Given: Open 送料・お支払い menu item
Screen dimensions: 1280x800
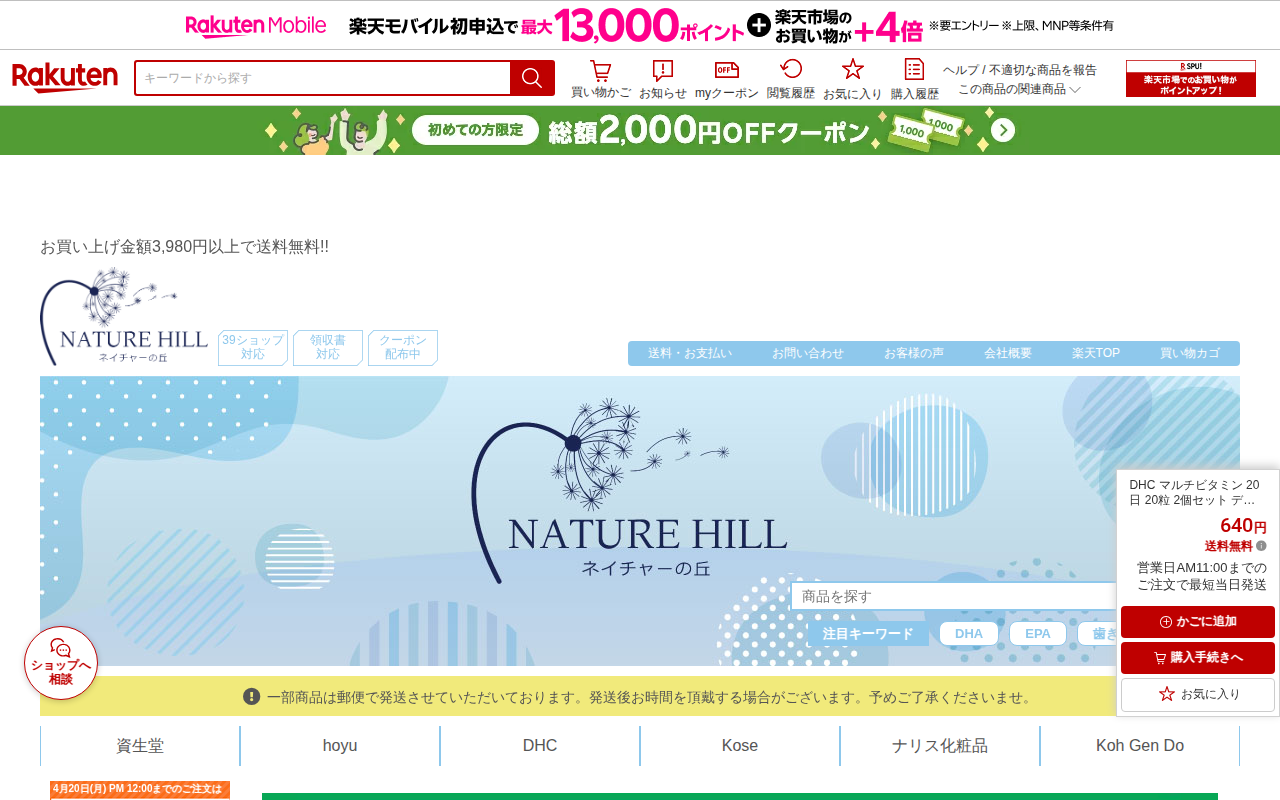Looking at the screenshot, I should pyautogui.click(x=690, y=353).
